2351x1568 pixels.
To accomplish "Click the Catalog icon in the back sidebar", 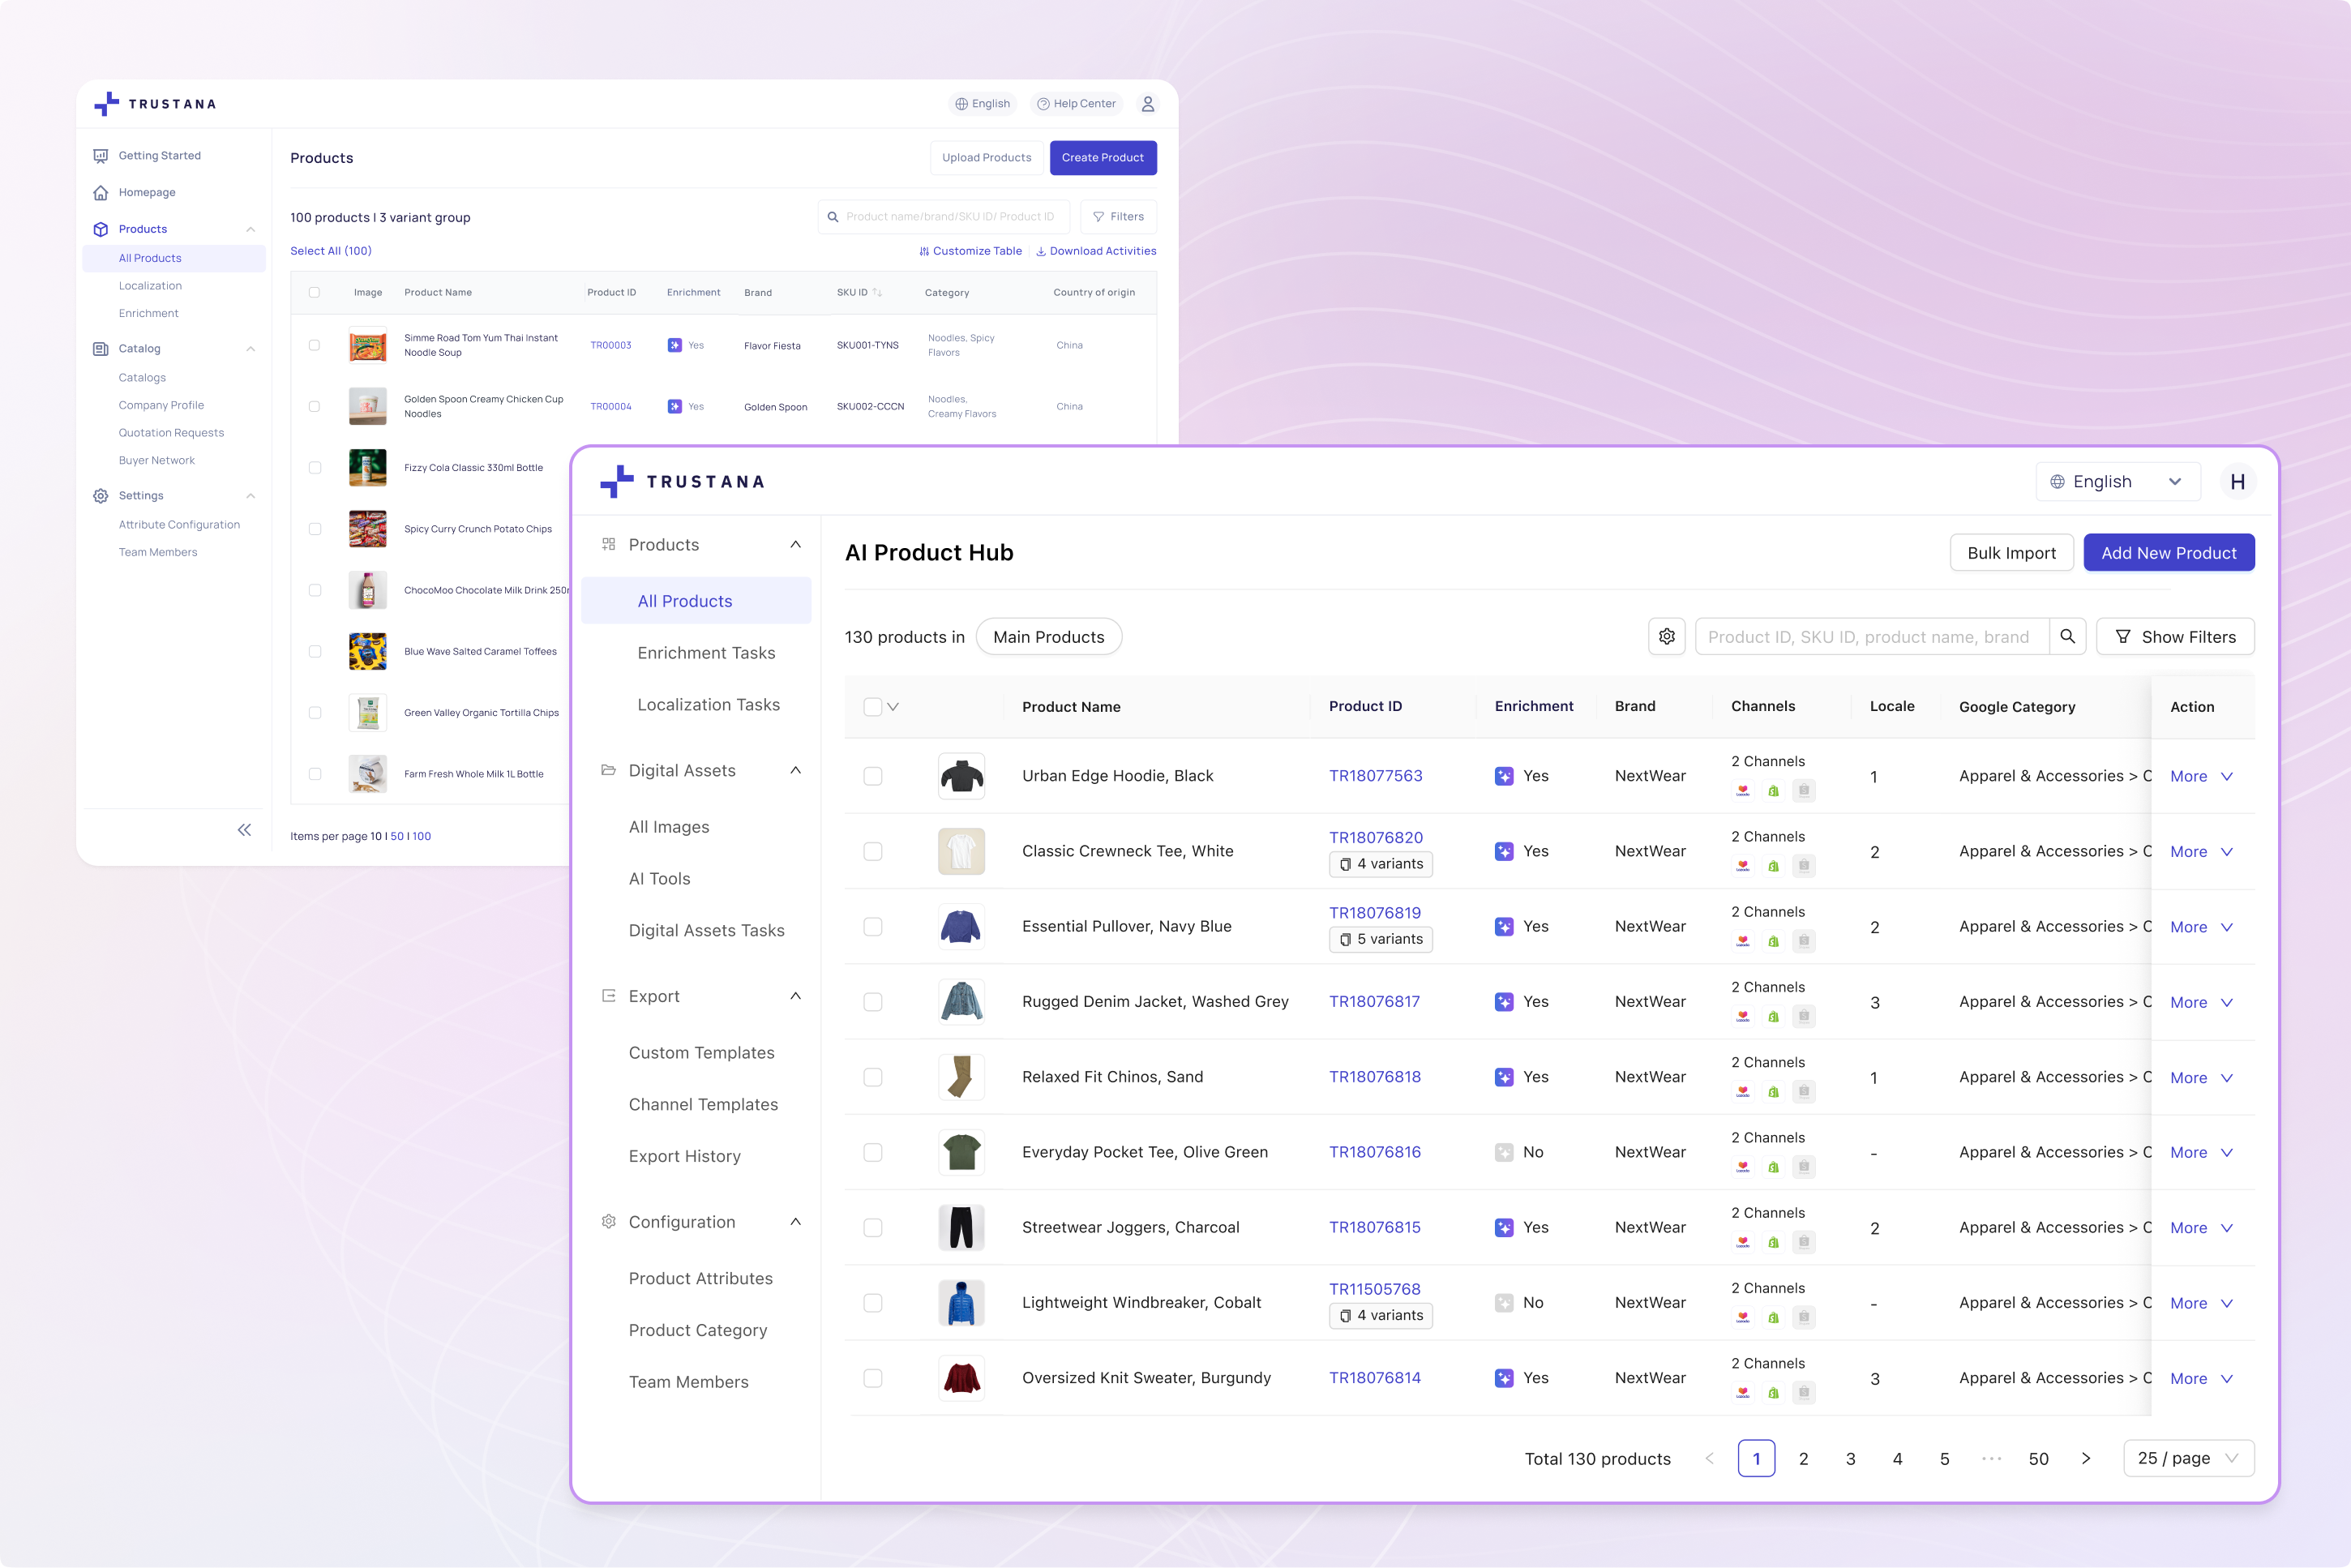I will coord(101,349).
